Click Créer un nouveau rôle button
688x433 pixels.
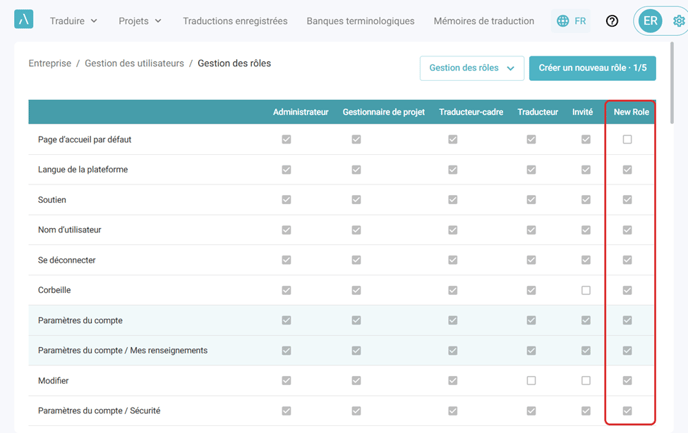coord(592,68)
